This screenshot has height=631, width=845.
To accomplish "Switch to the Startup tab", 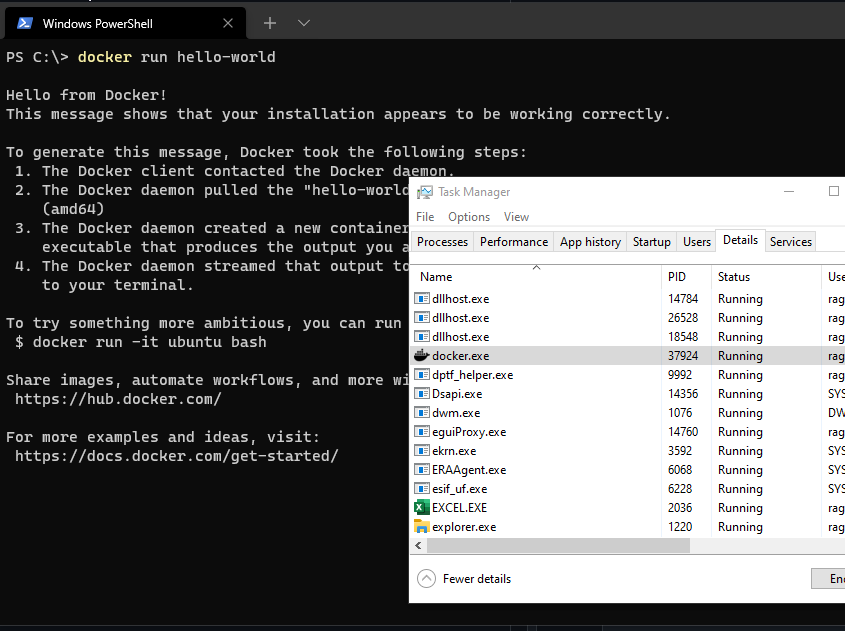I will click(652, 242).
